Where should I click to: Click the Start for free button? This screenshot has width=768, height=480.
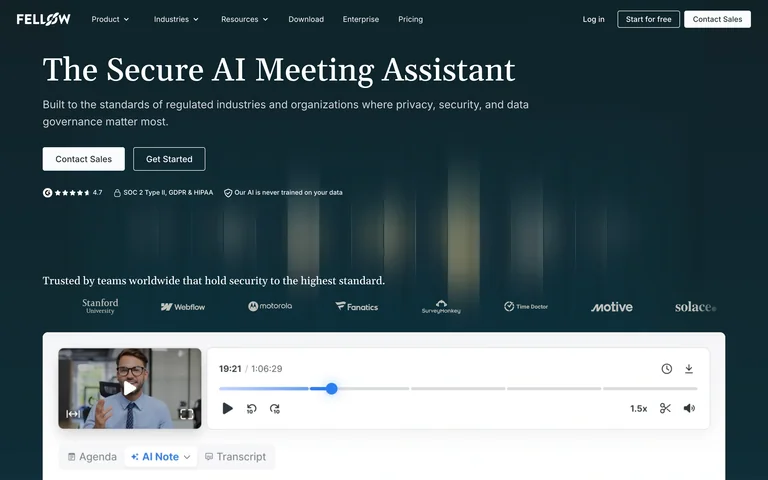click(x=648, y=19)
